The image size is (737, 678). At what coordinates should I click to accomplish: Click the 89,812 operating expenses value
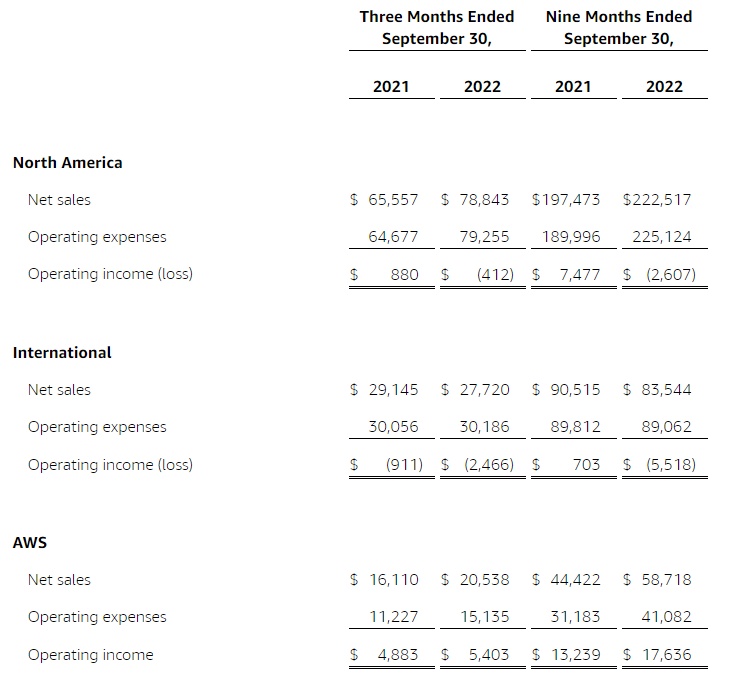coord(575,427)
